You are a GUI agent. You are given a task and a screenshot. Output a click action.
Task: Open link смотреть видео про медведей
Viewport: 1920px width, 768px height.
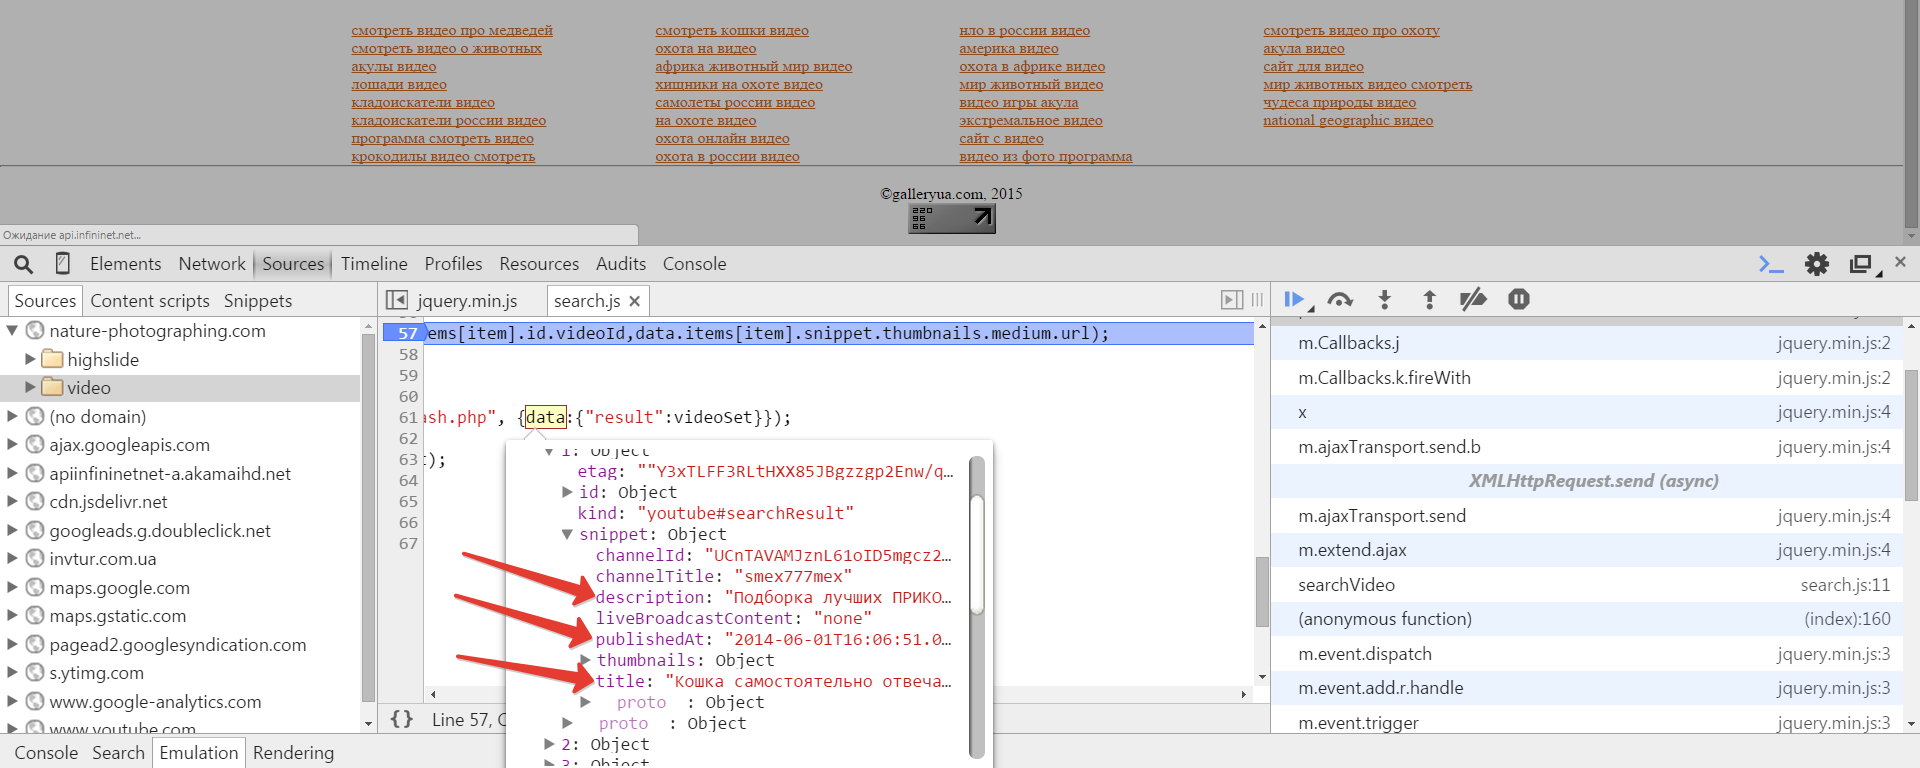[x=452, y=31]
